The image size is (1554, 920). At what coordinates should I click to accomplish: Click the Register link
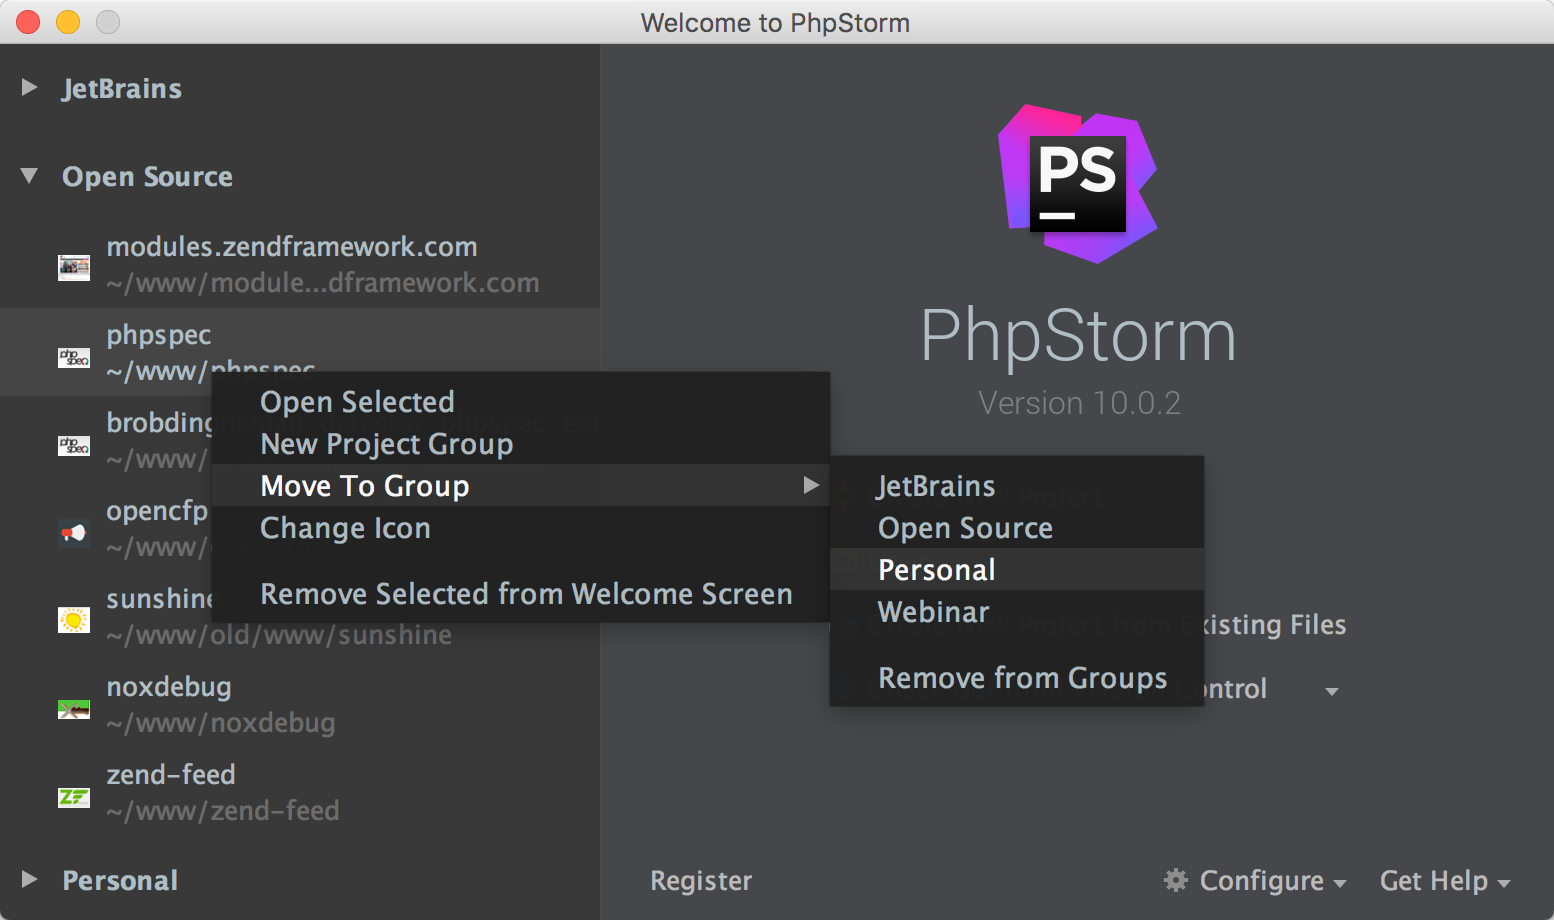[x=701, y=881]
